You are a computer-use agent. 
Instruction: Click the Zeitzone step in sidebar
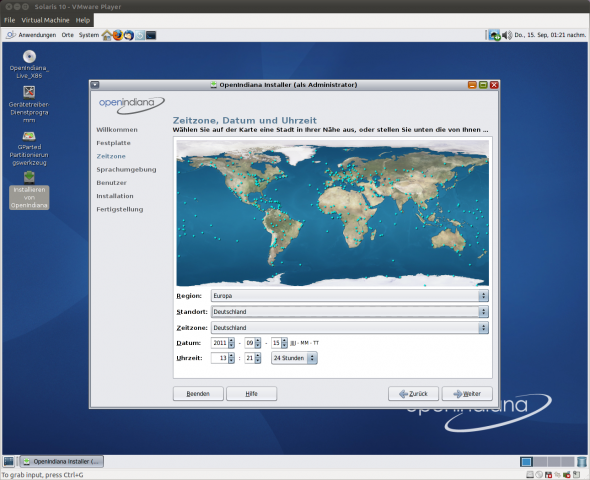pos(111,156)
